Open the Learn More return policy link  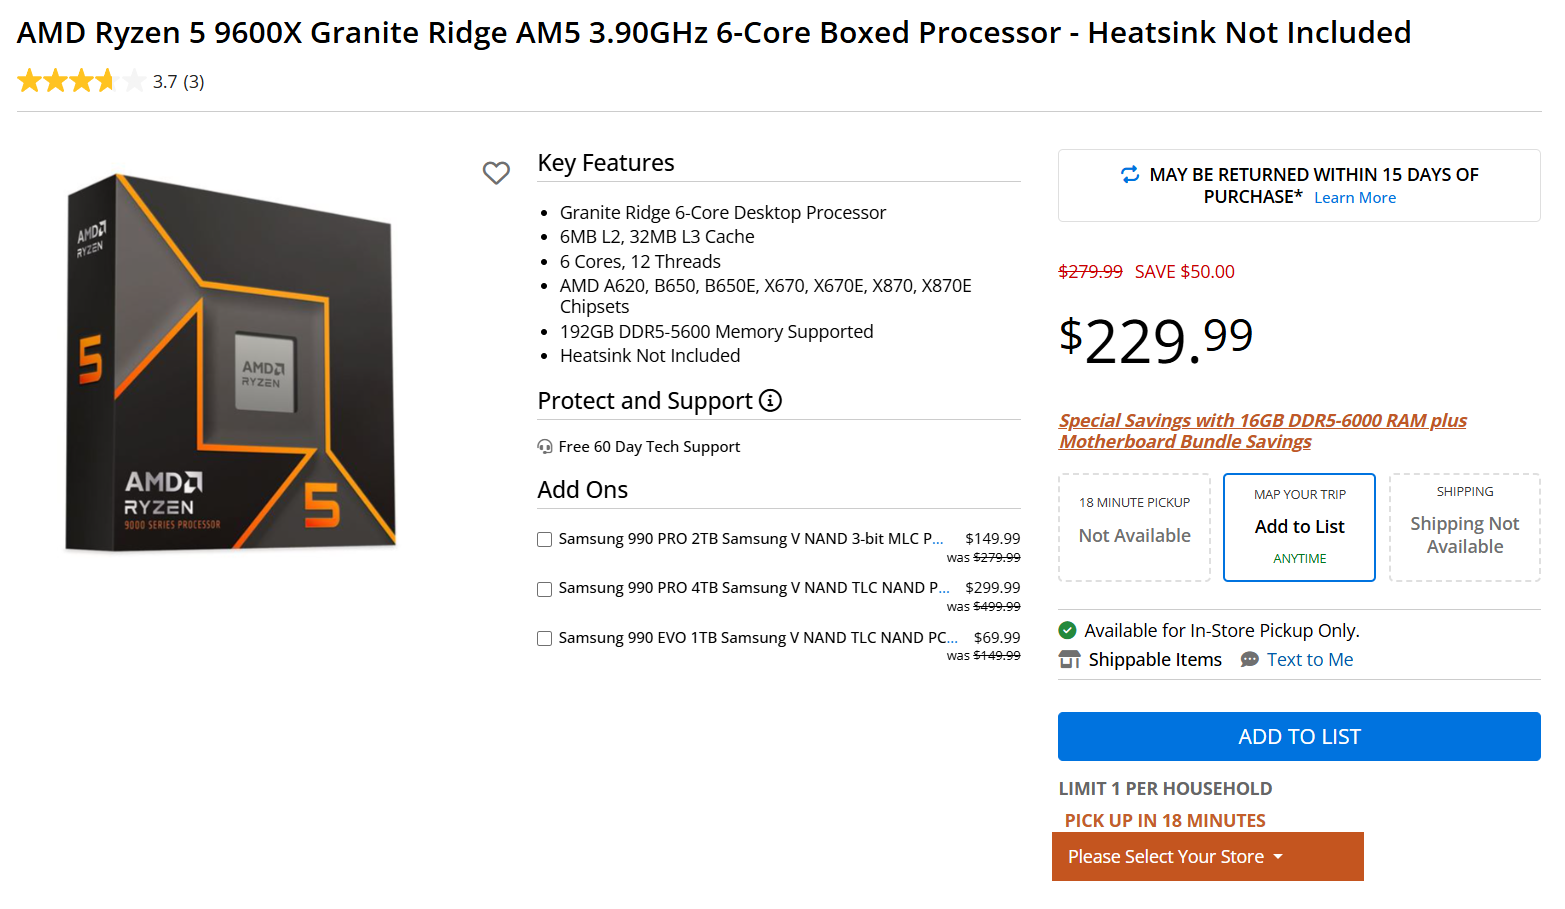[x=1354, y=198]
